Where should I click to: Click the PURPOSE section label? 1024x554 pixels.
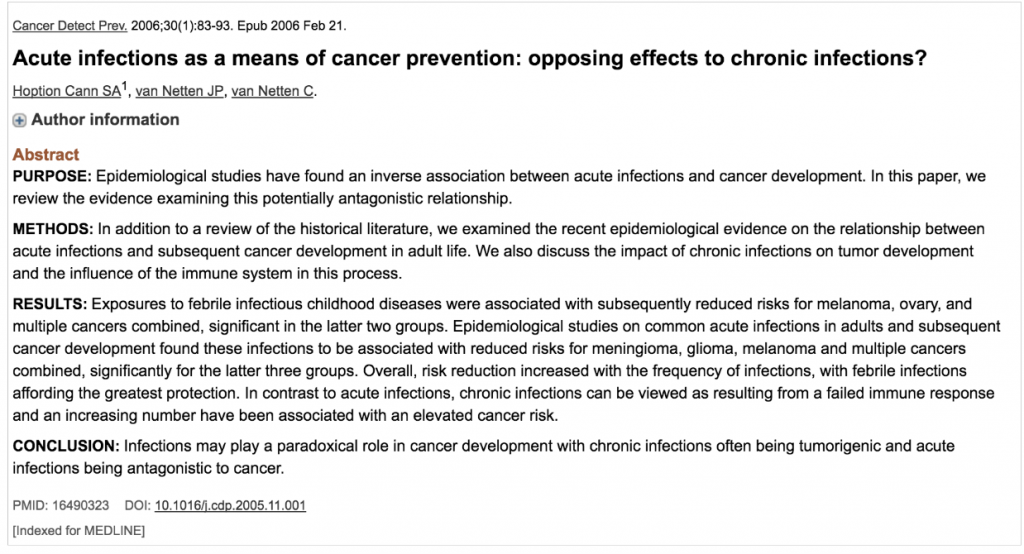tap(52, 176)
